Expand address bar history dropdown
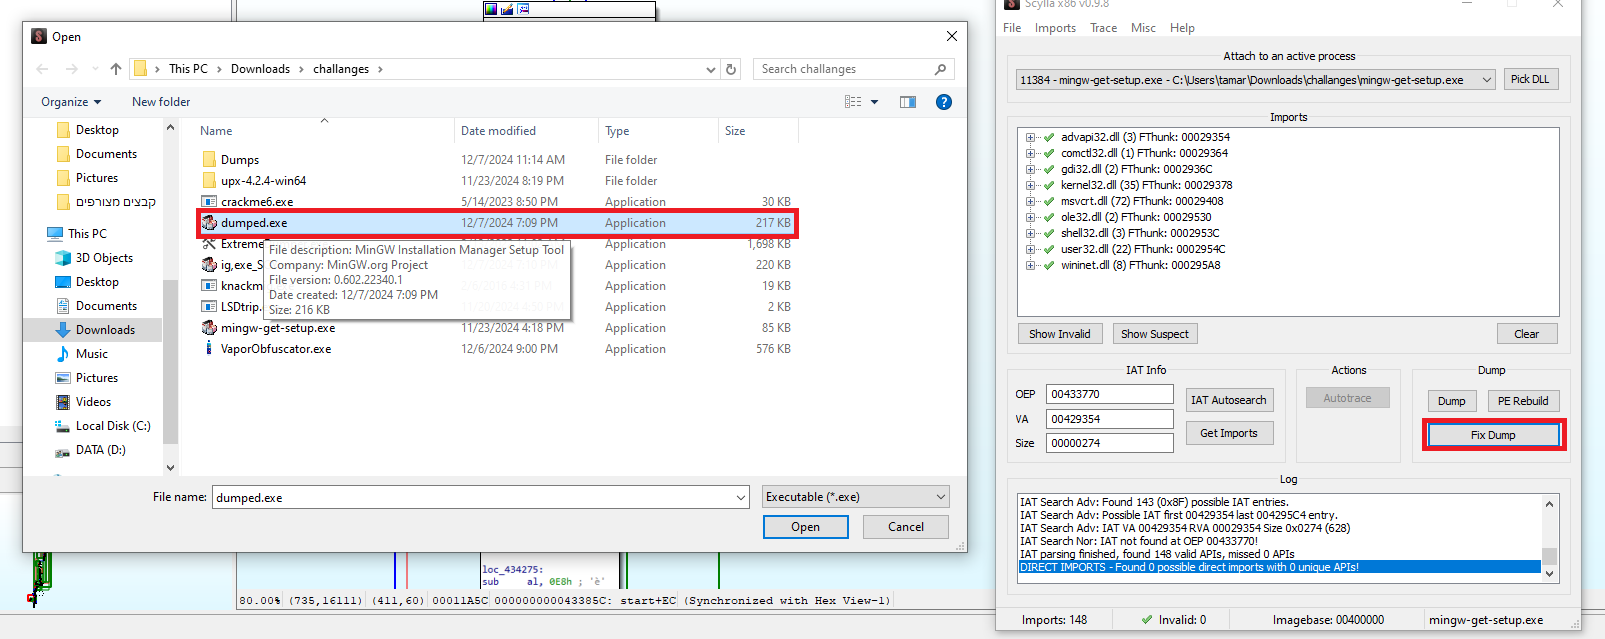The height and width of the screenshot is (639, 1605). tap(711, 69)
